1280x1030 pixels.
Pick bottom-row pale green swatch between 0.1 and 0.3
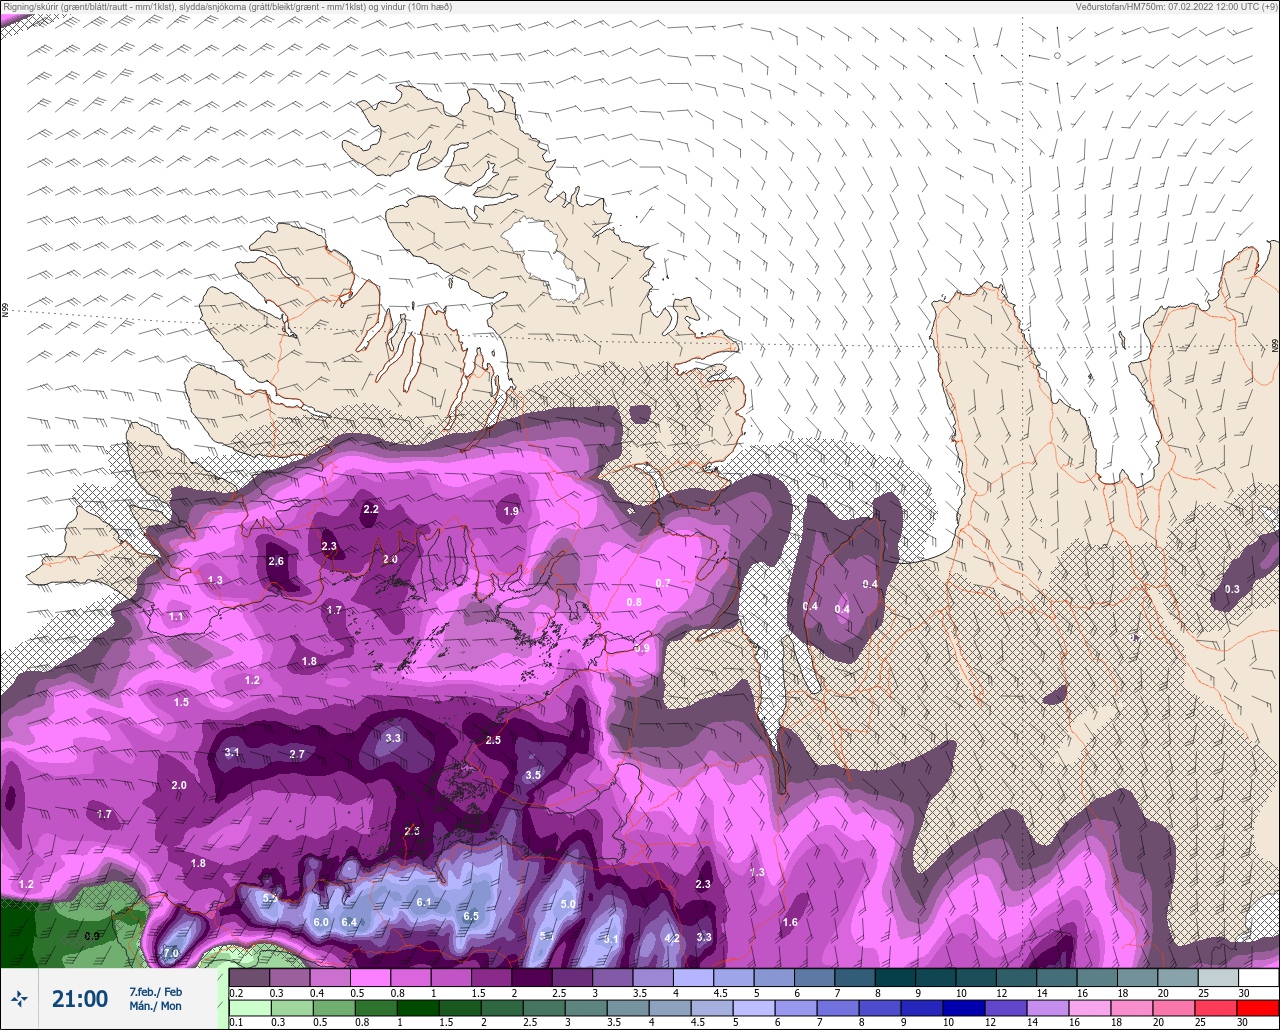[x=249, y=1007]
